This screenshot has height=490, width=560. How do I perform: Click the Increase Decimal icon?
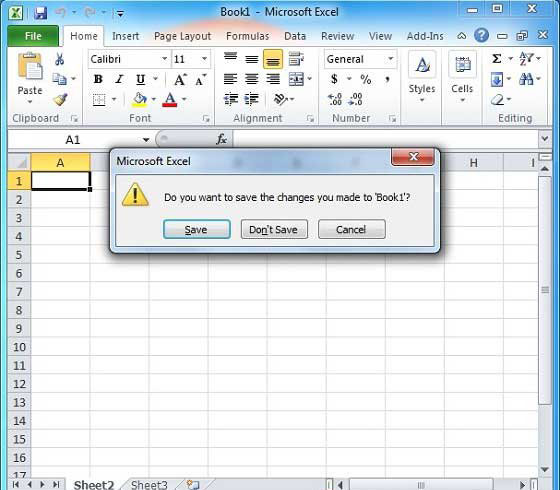pyautogui.click(x=335, y=99)
